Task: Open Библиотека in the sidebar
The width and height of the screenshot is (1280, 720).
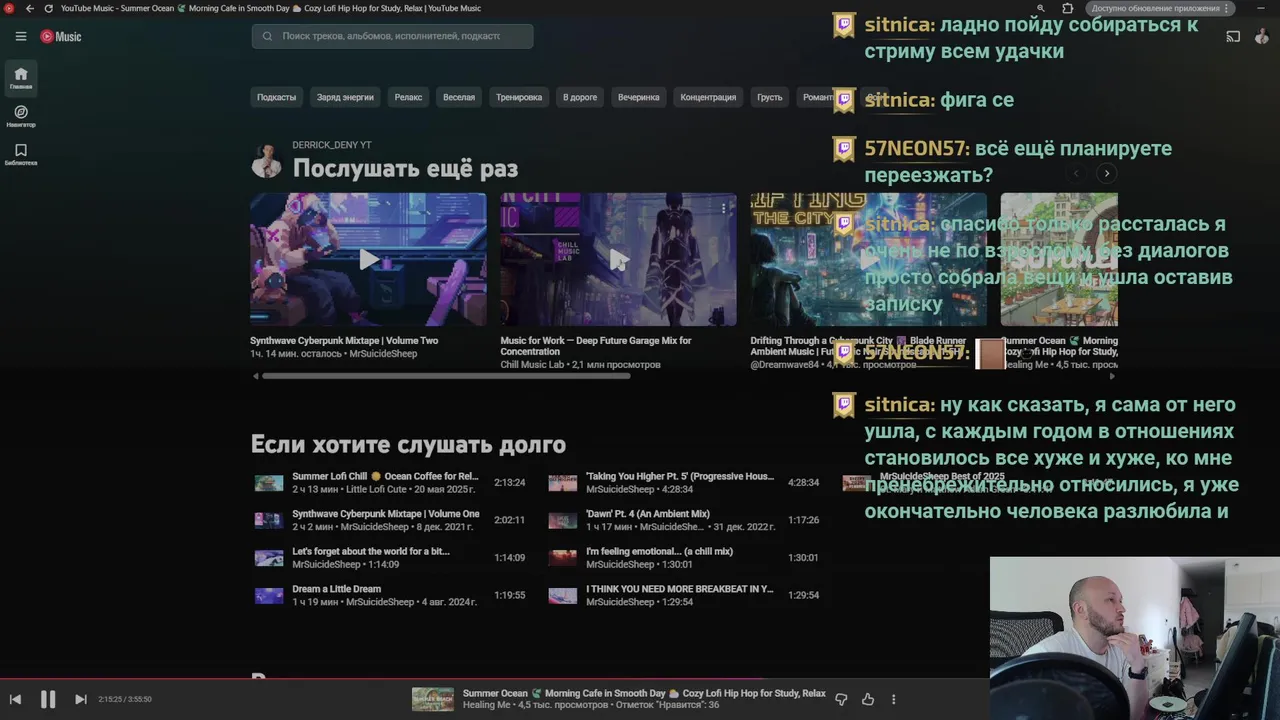Action: tap(21, 154)
